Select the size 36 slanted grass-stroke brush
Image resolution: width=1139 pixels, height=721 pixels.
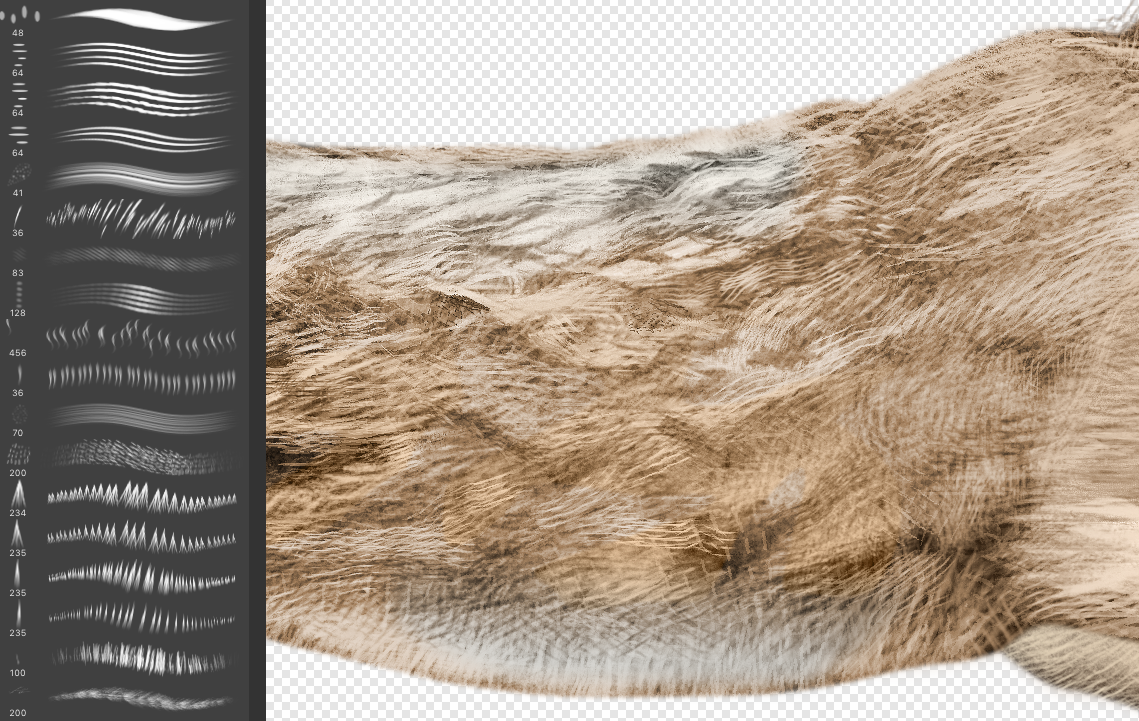pyautogui.click(x=140, y=217)
